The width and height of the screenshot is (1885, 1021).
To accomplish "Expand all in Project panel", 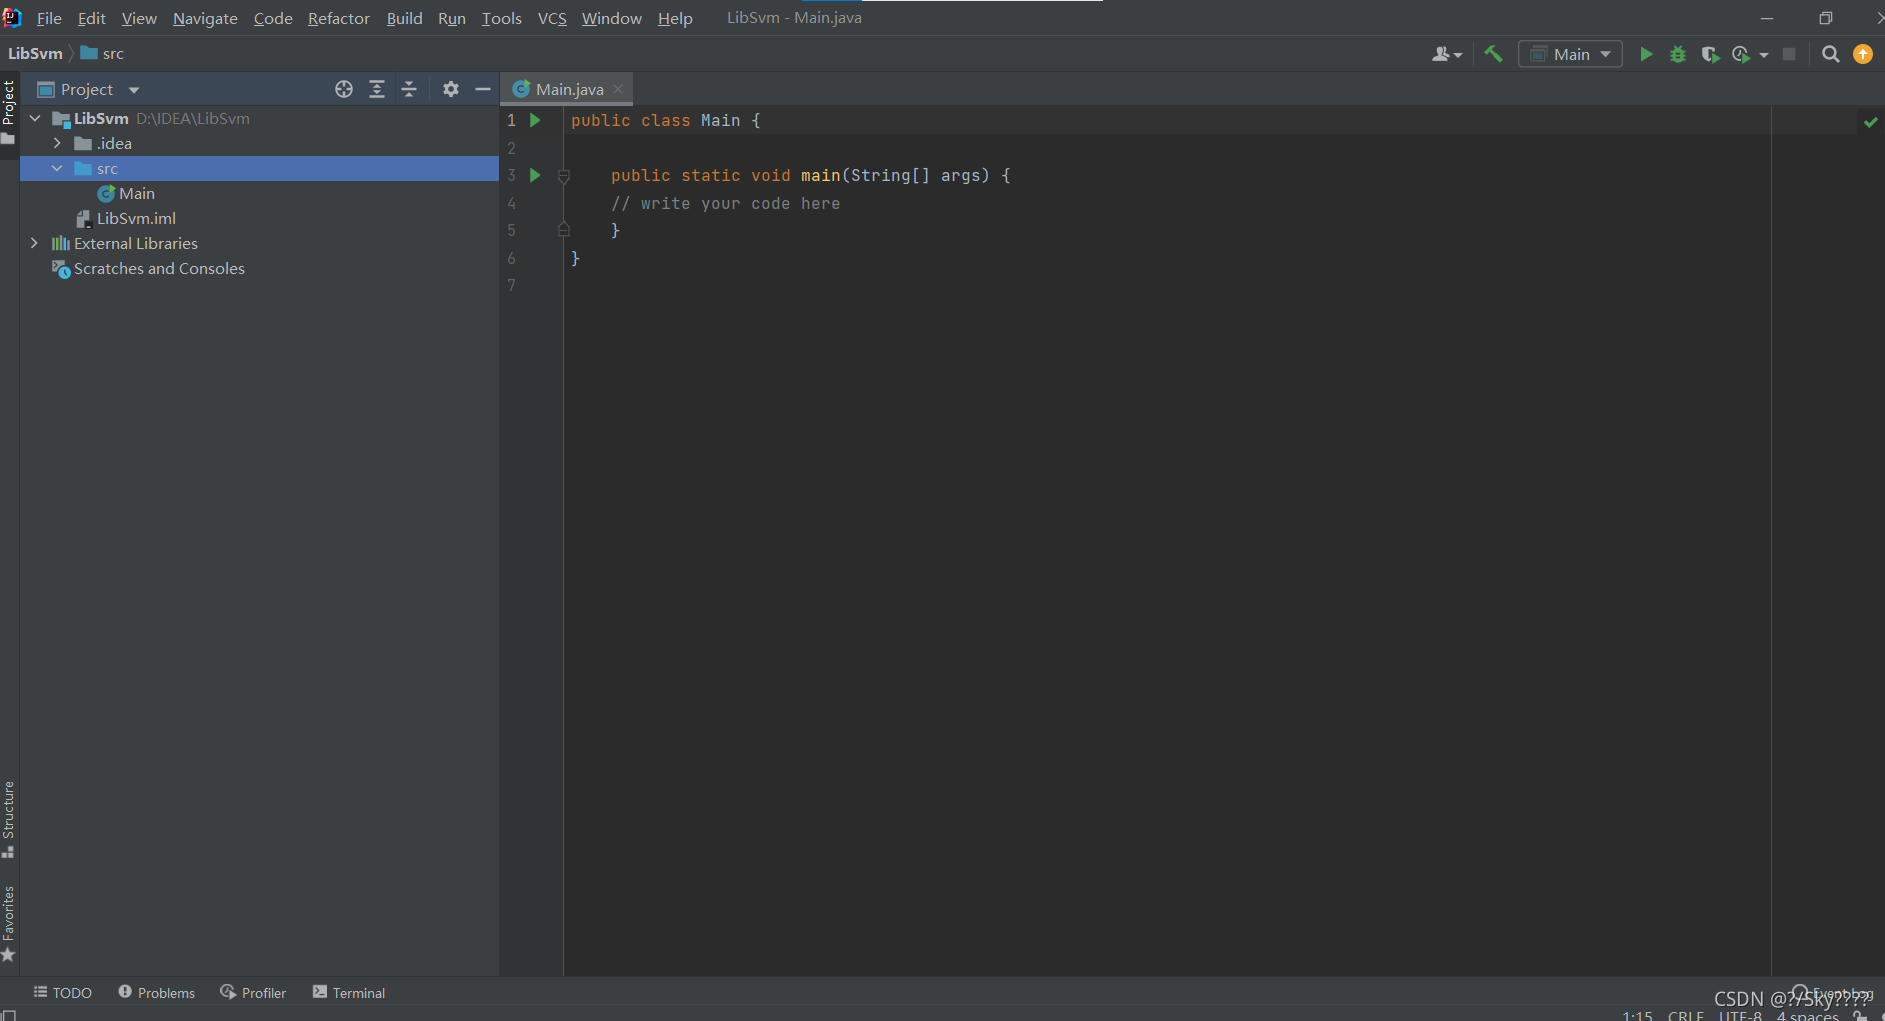I will [377, 89].
